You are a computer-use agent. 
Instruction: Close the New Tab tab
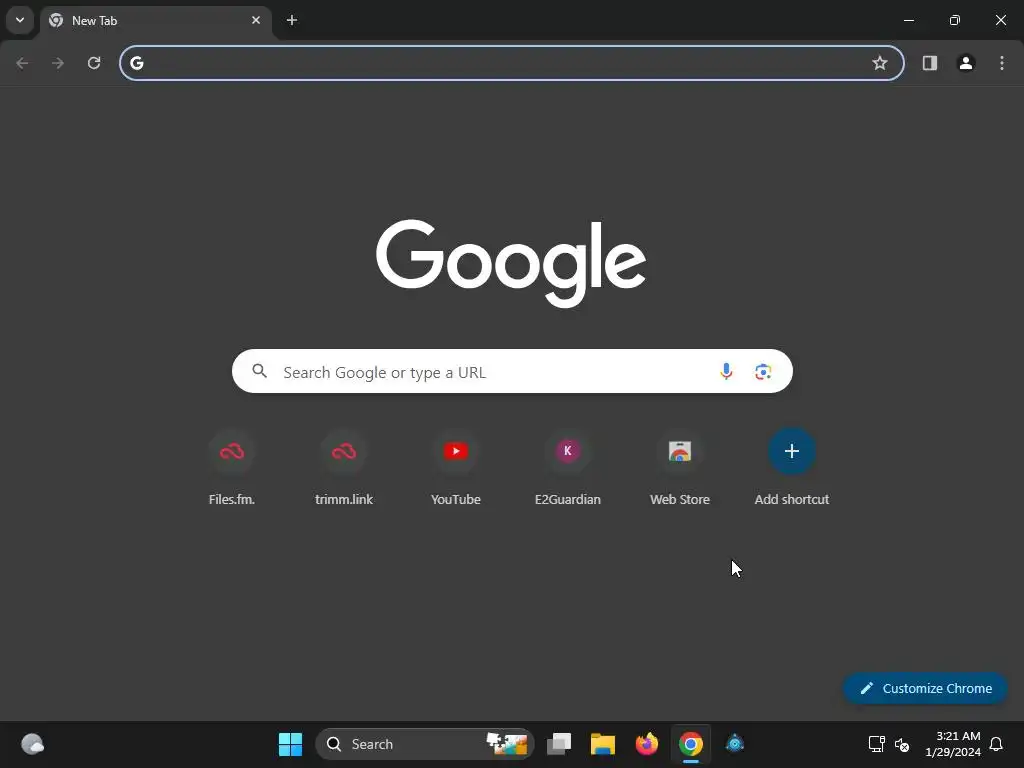256,20
